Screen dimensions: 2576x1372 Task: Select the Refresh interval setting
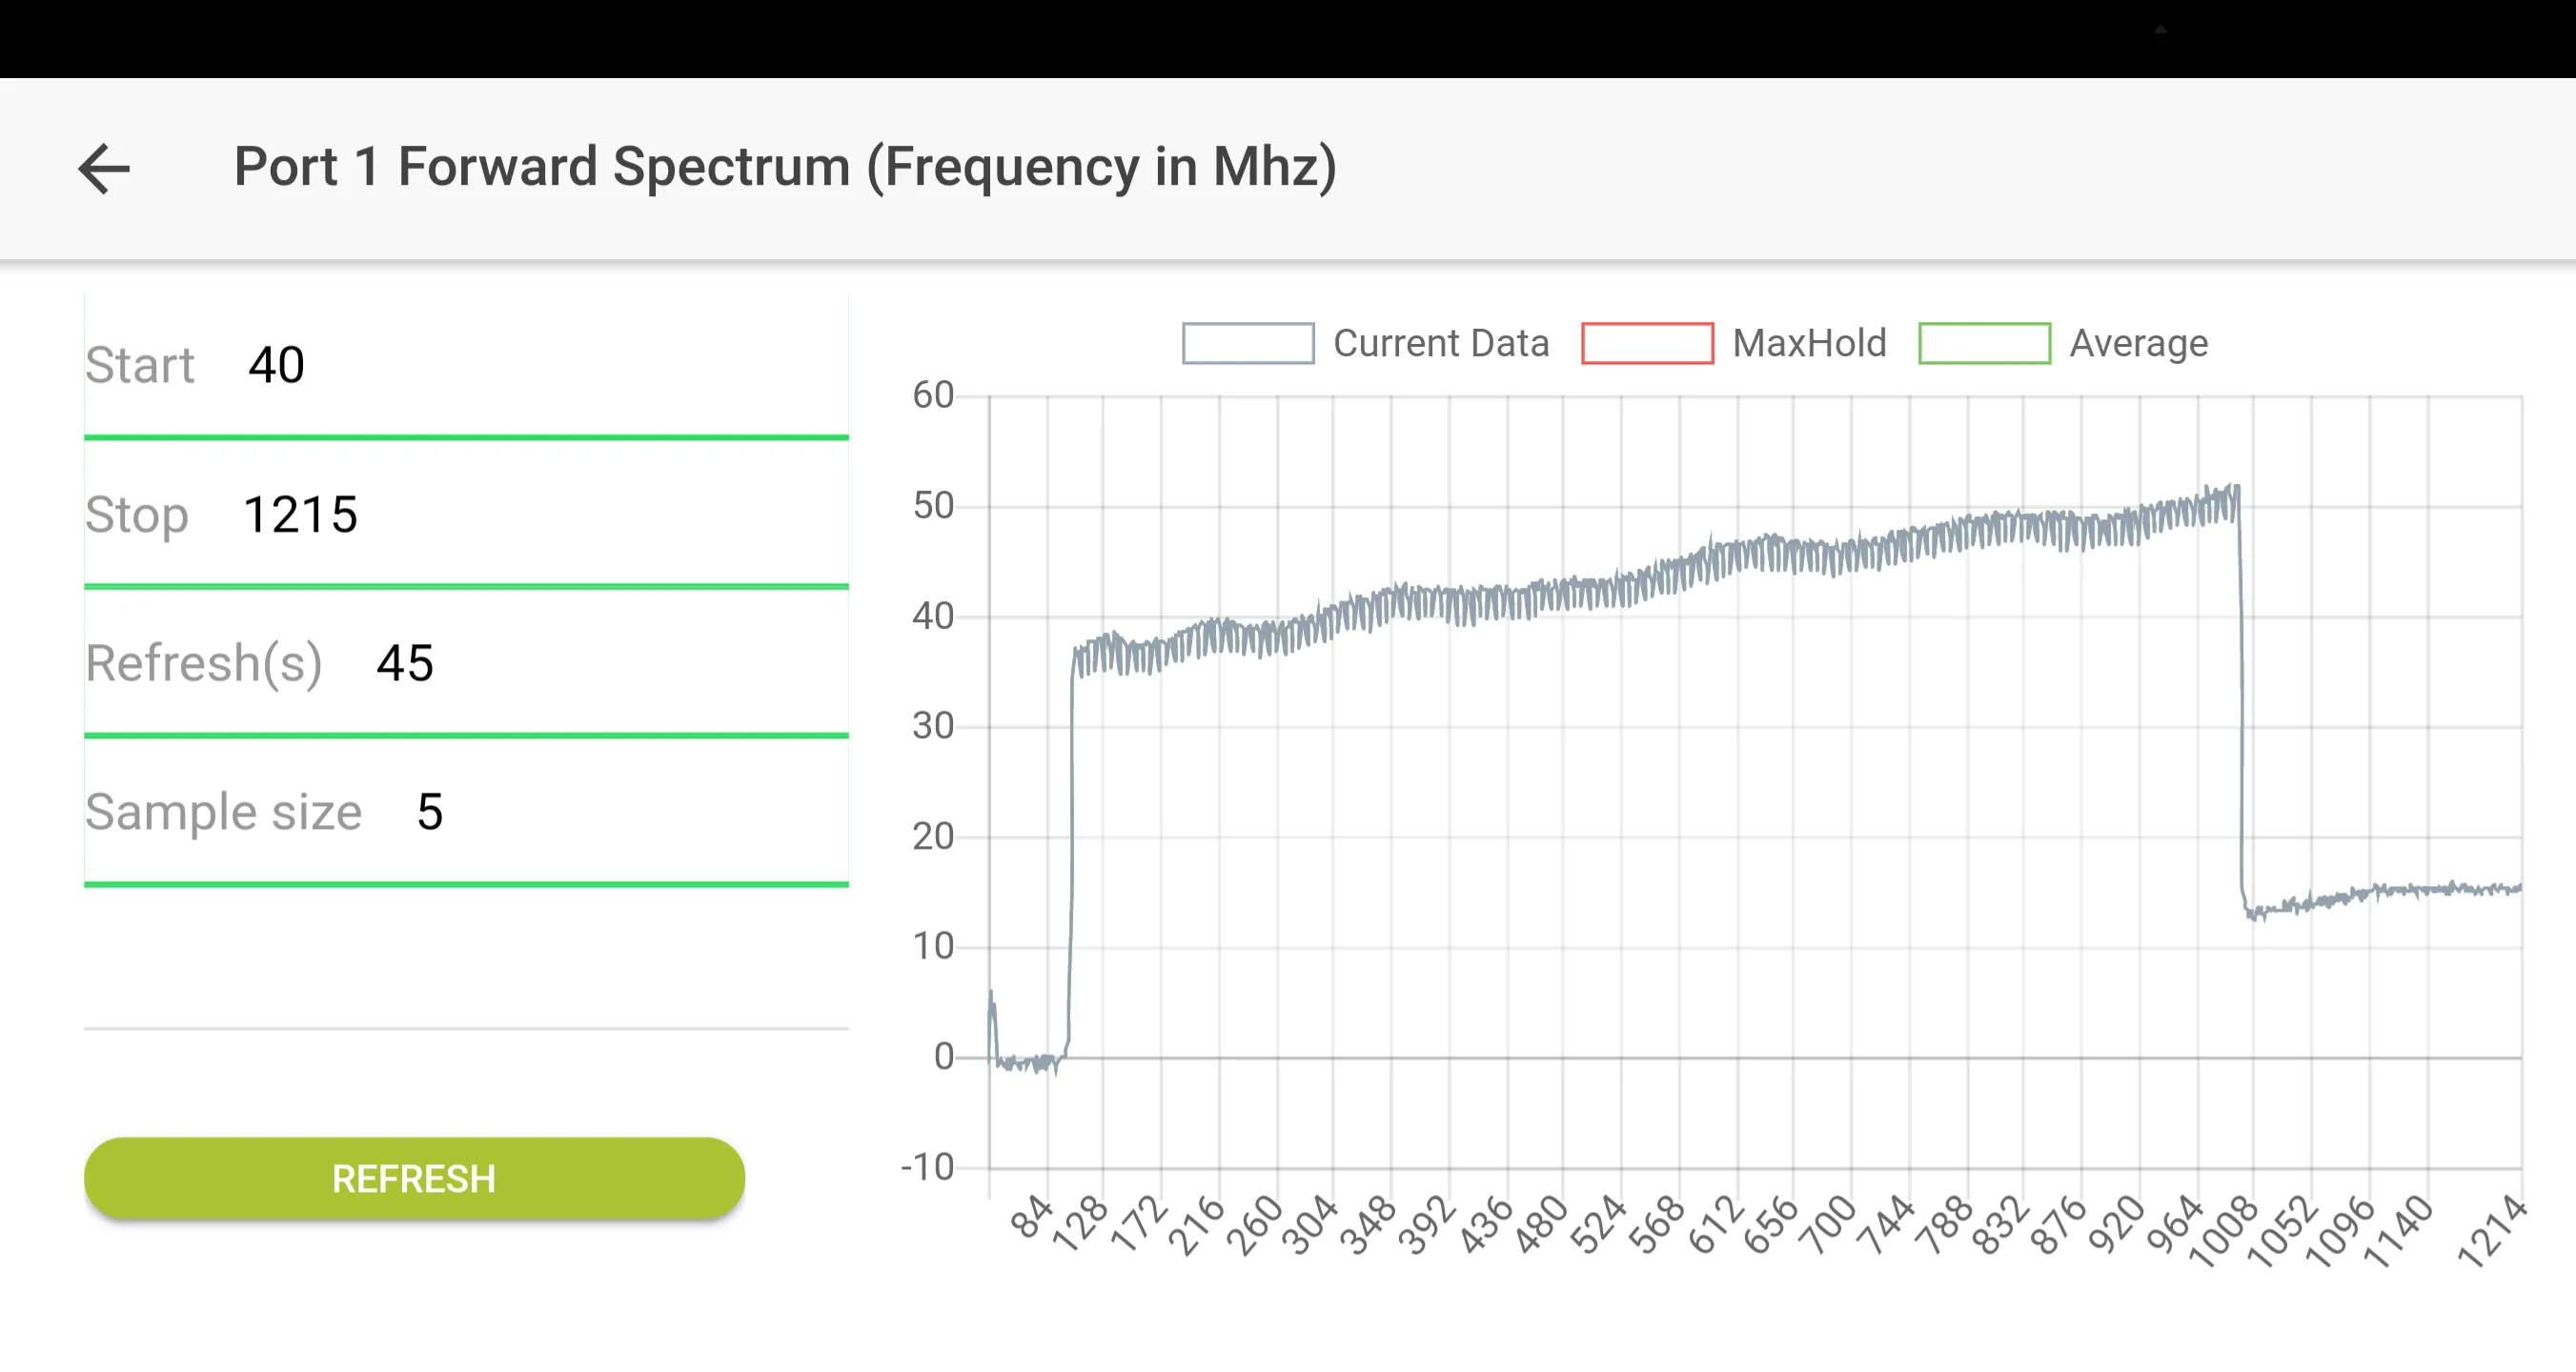pos(404,662)
